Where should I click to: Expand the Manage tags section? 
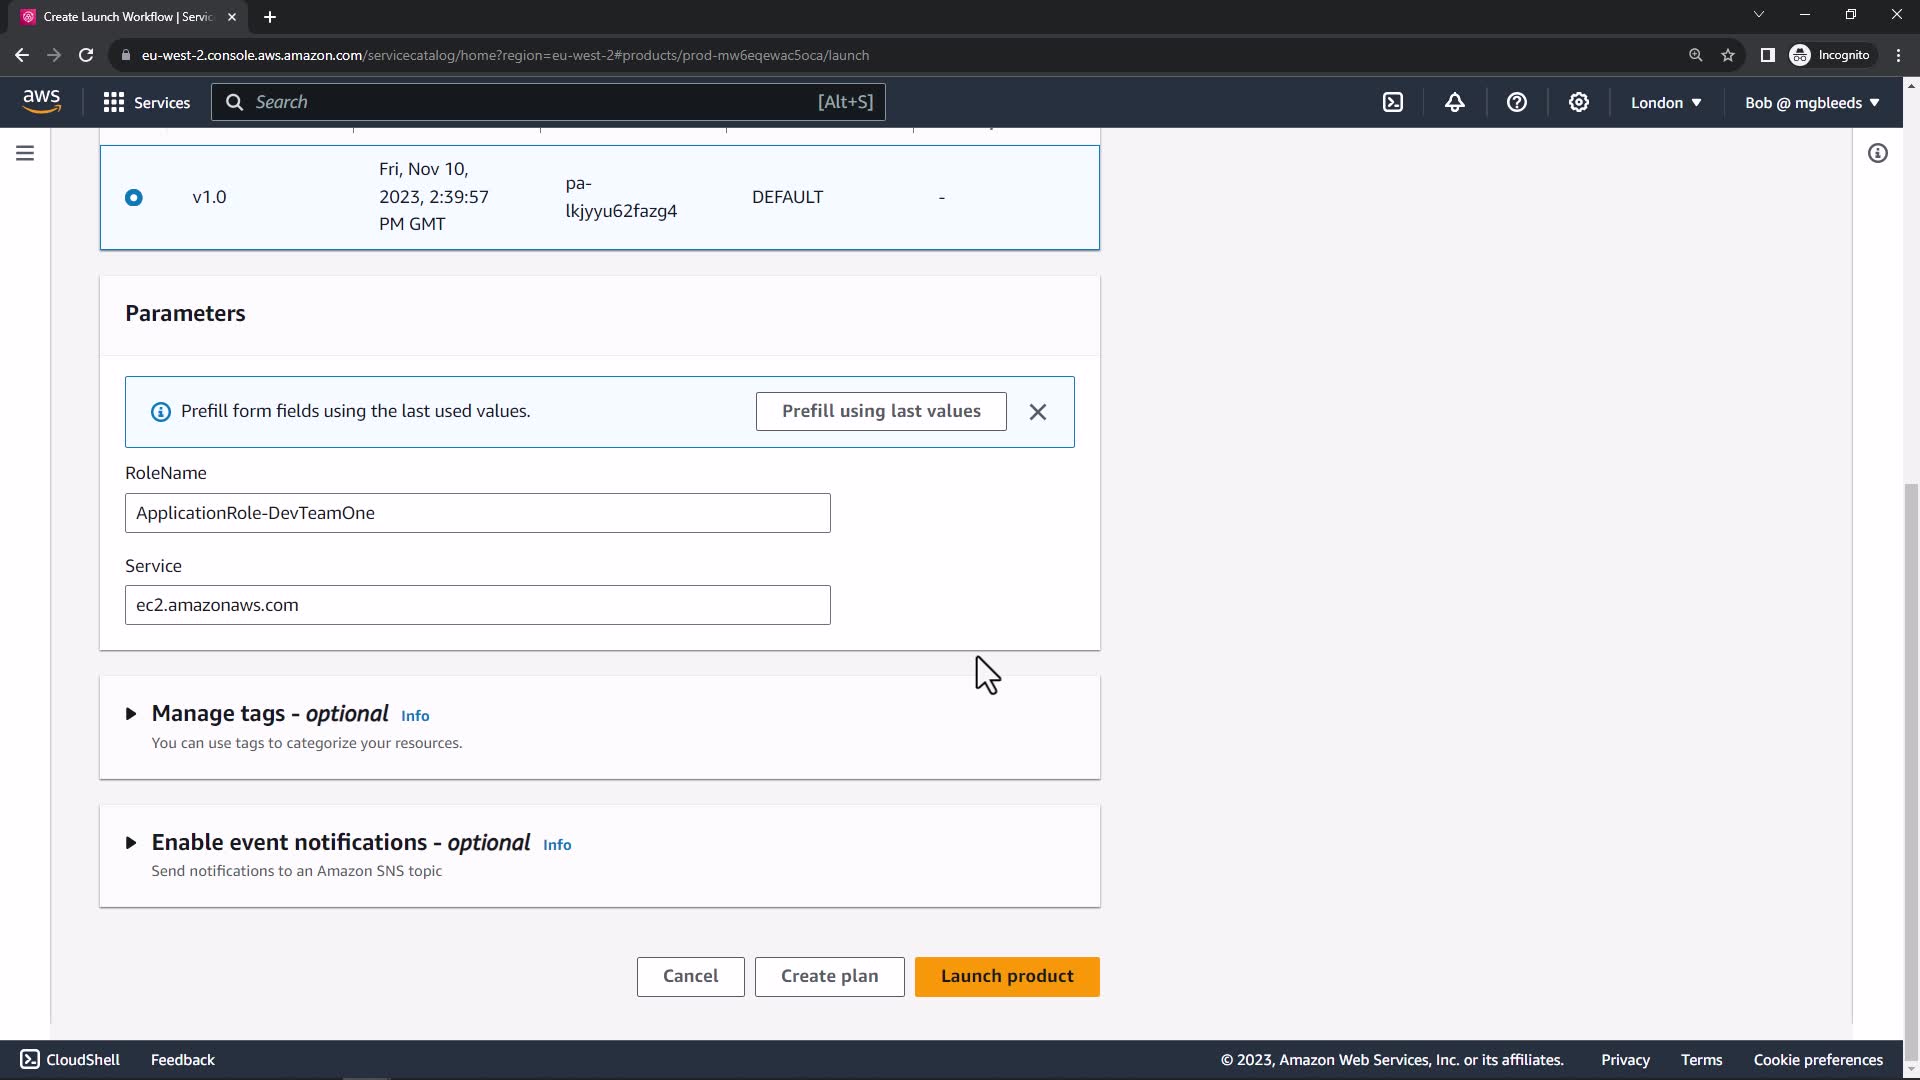point(131,714)
